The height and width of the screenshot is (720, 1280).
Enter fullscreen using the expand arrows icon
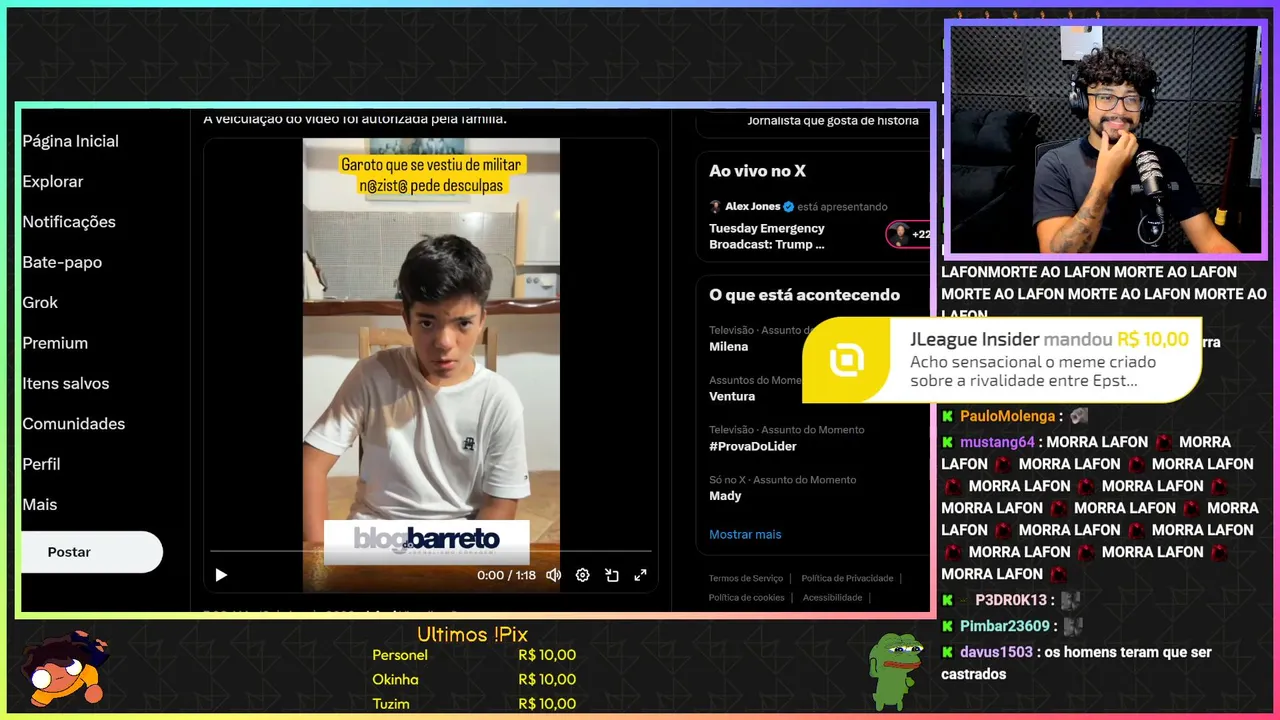[x=640, y=575]
